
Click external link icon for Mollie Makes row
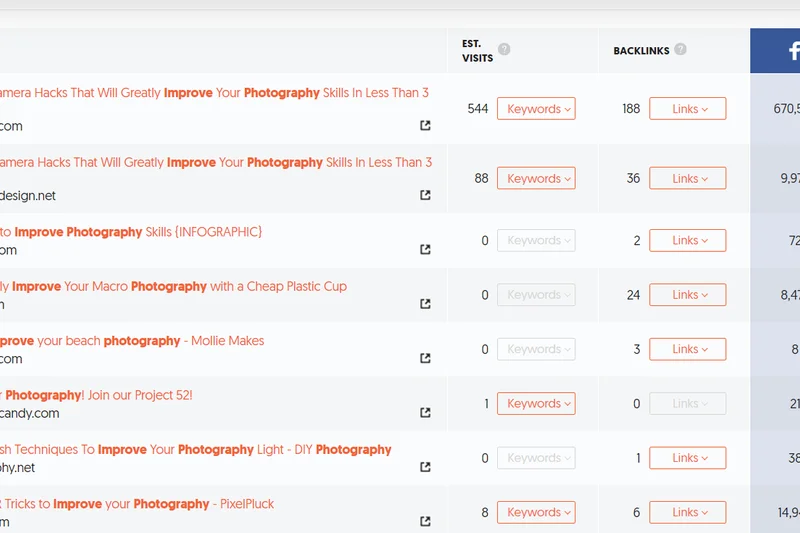(x=425, y=358)
